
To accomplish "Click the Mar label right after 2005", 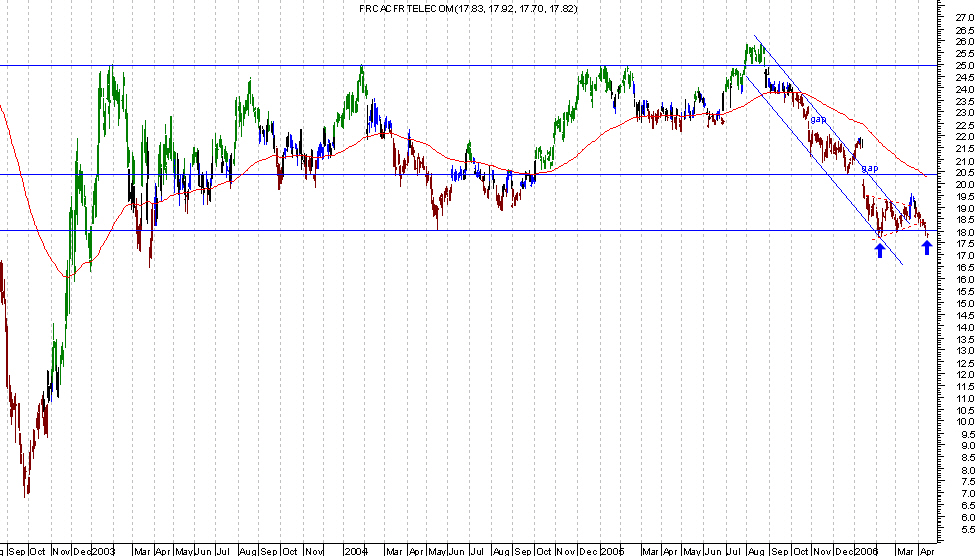I will [650, 551].
